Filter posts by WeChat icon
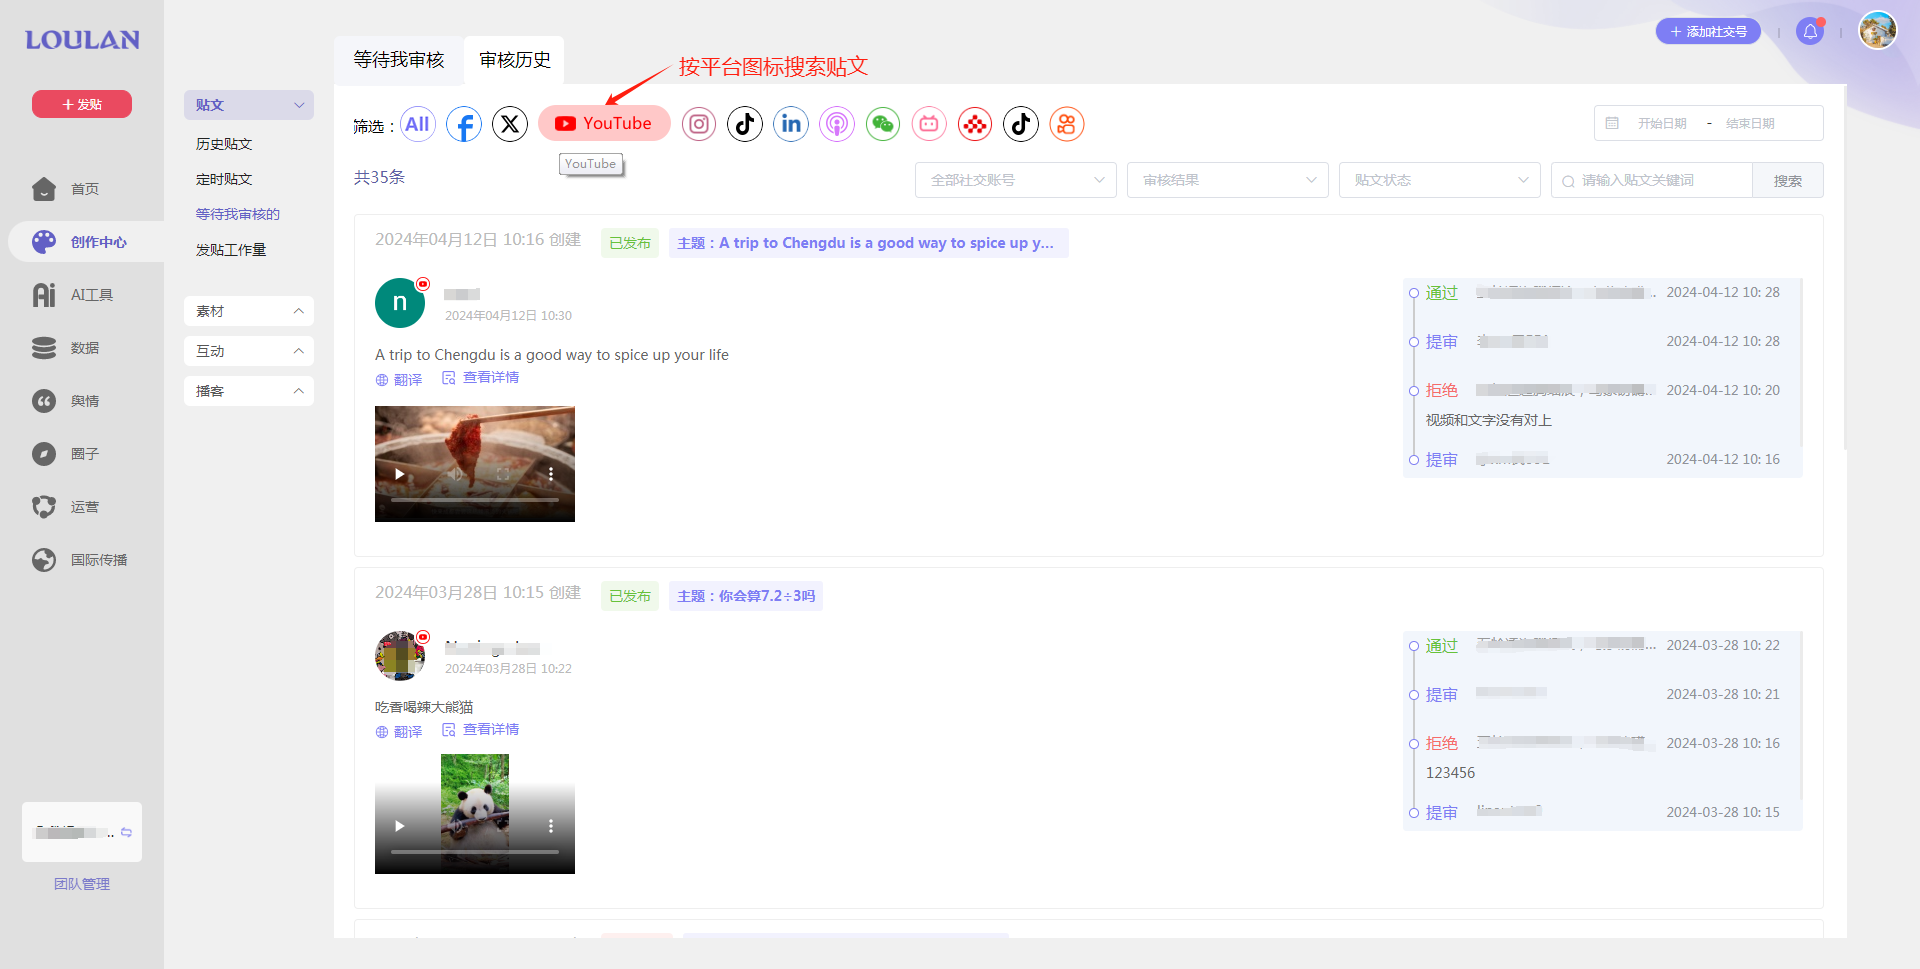1920x969 pixels. pyautogui.click(x=883, y=124)
